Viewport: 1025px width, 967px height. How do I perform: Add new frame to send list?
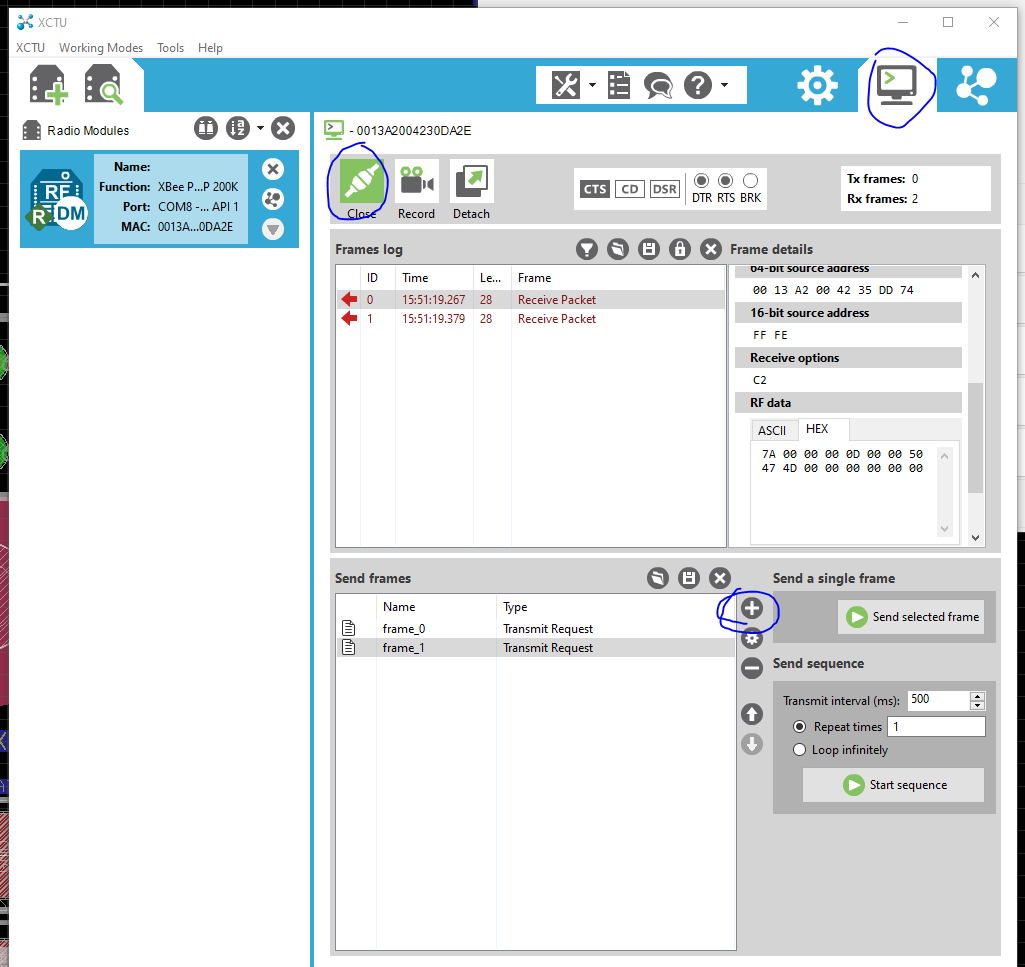point(752,608)
